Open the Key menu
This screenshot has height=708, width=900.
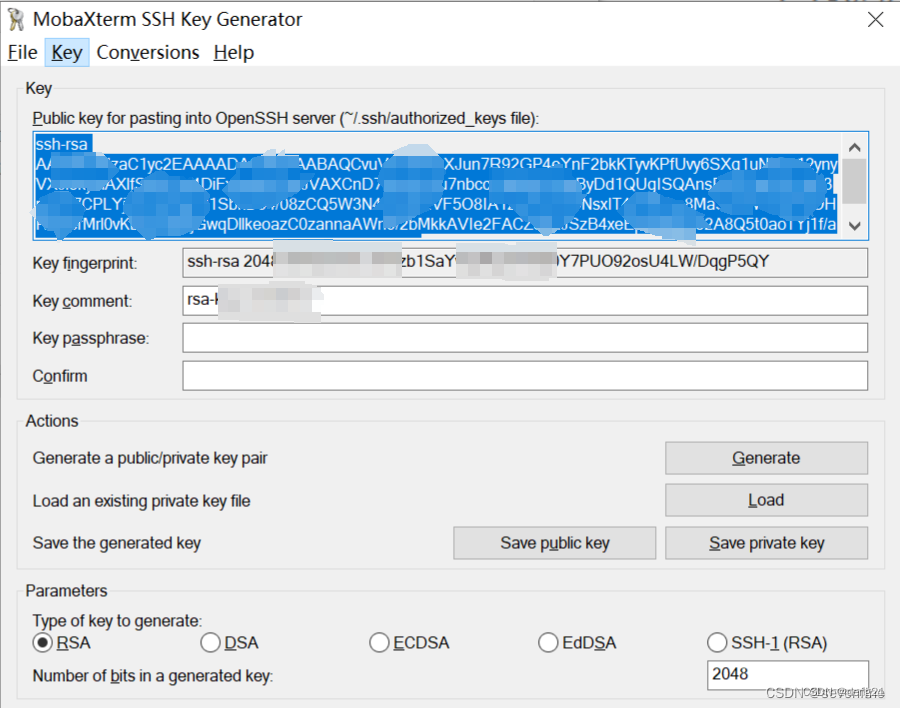tap(67, 52)
